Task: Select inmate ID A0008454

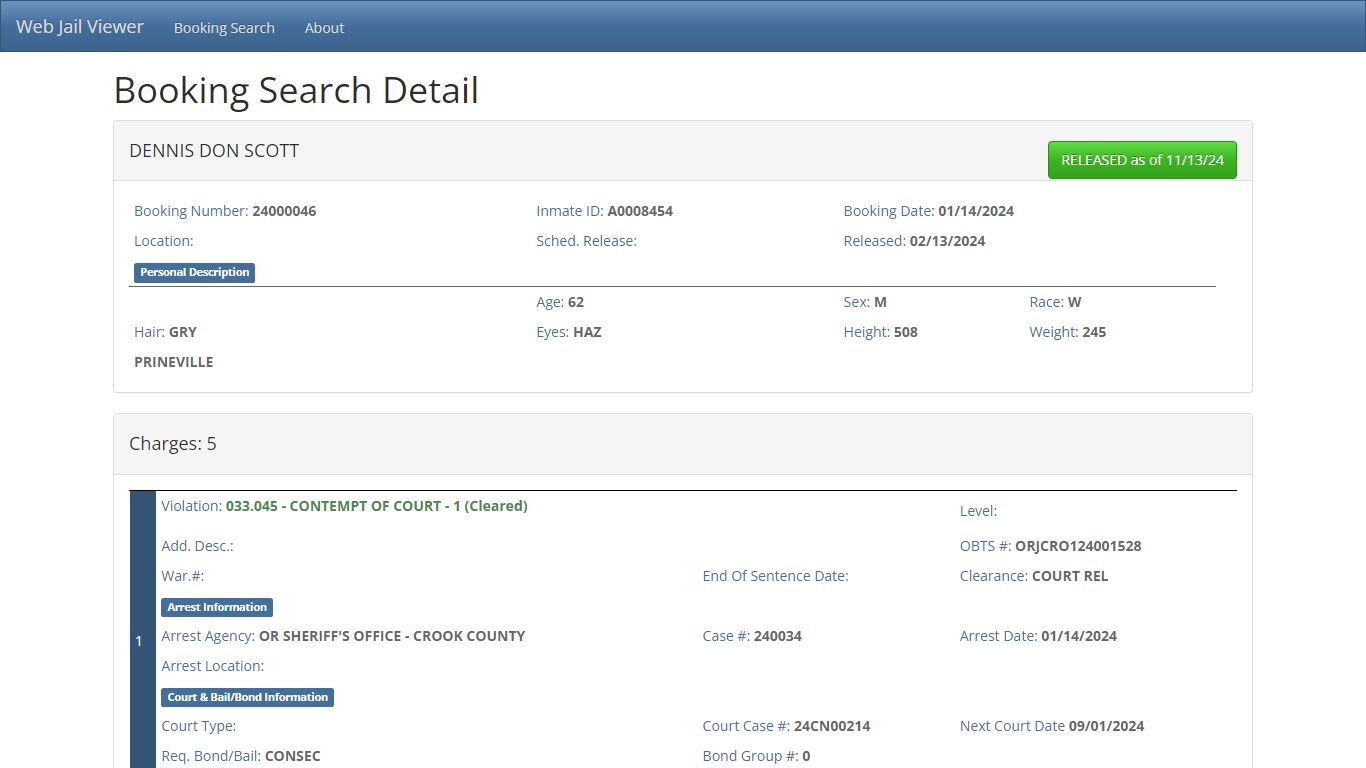Action: pyautogui.click(x=640, y=211)
